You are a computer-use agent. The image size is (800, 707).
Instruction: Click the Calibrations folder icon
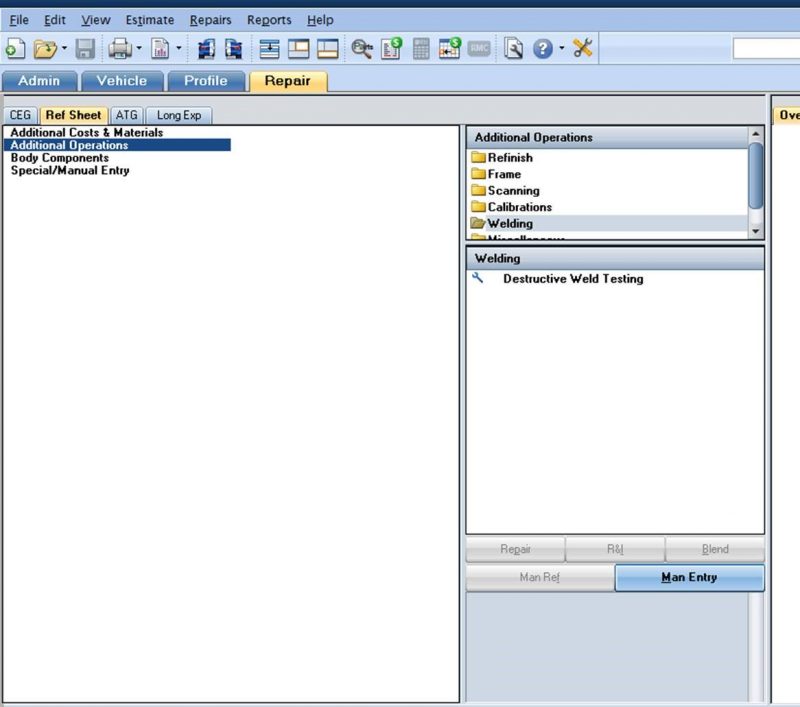(x=478, y=207)
